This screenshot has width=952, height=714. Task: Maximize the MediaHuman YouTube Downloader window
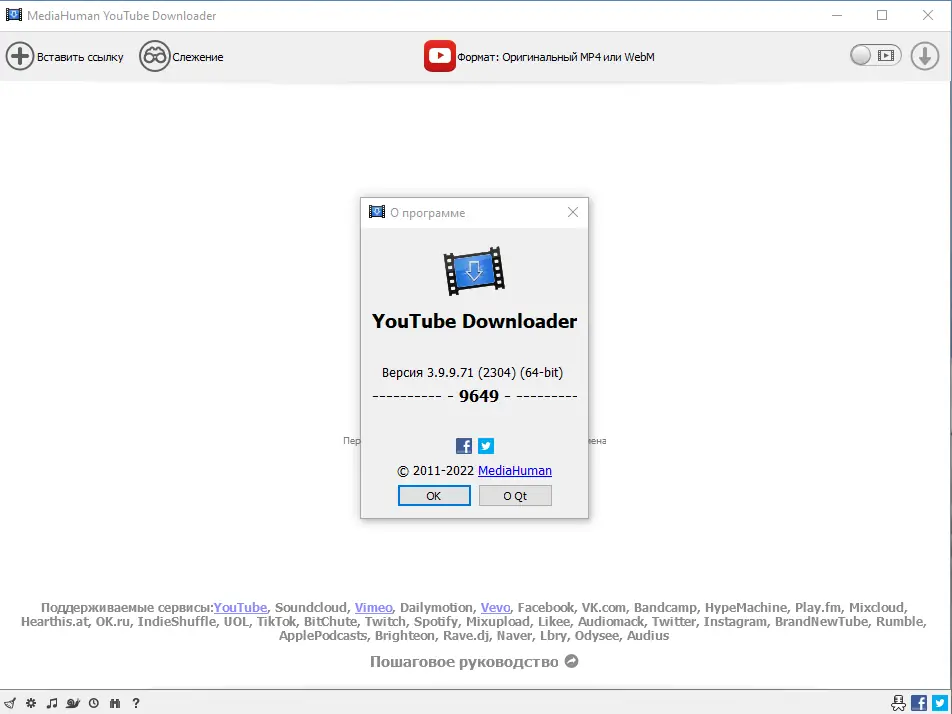[882, 15]
